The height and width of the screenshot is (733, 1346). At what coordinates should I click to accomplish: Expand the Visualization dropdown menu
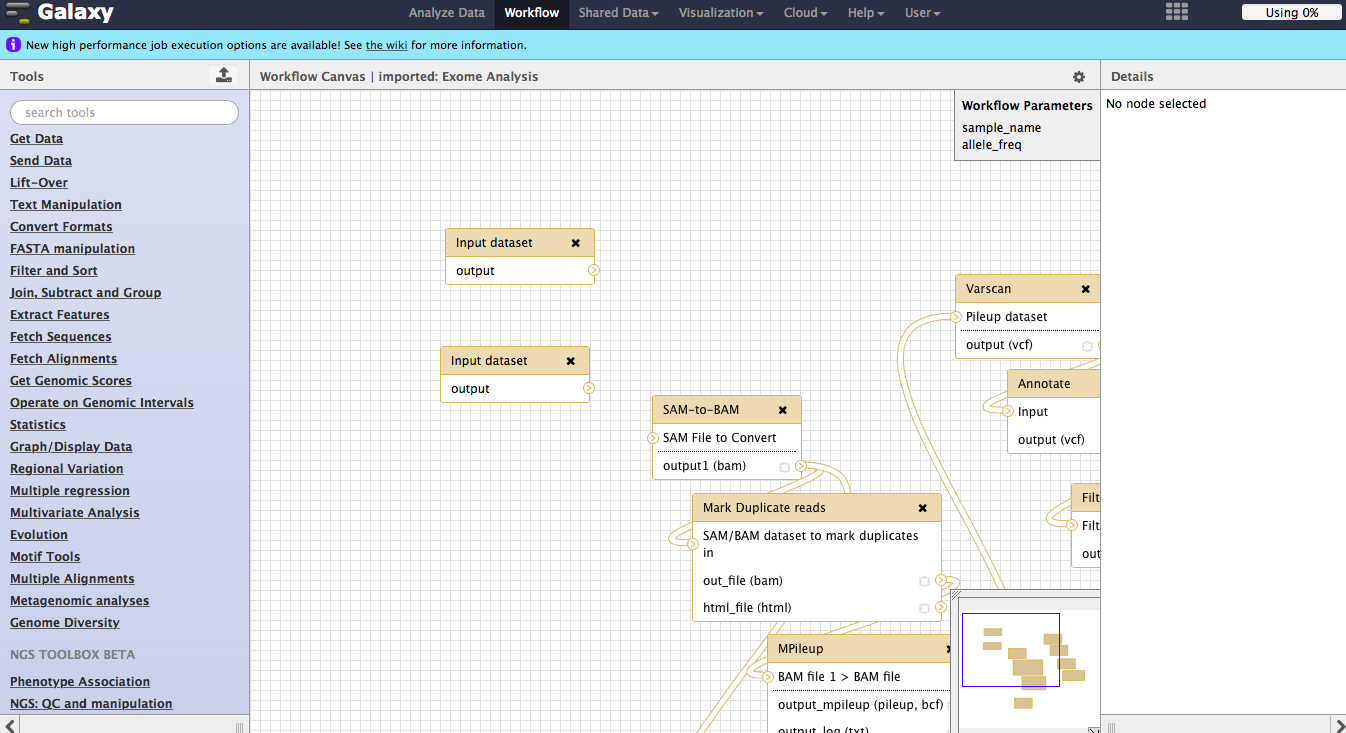(x=720, y=13)
